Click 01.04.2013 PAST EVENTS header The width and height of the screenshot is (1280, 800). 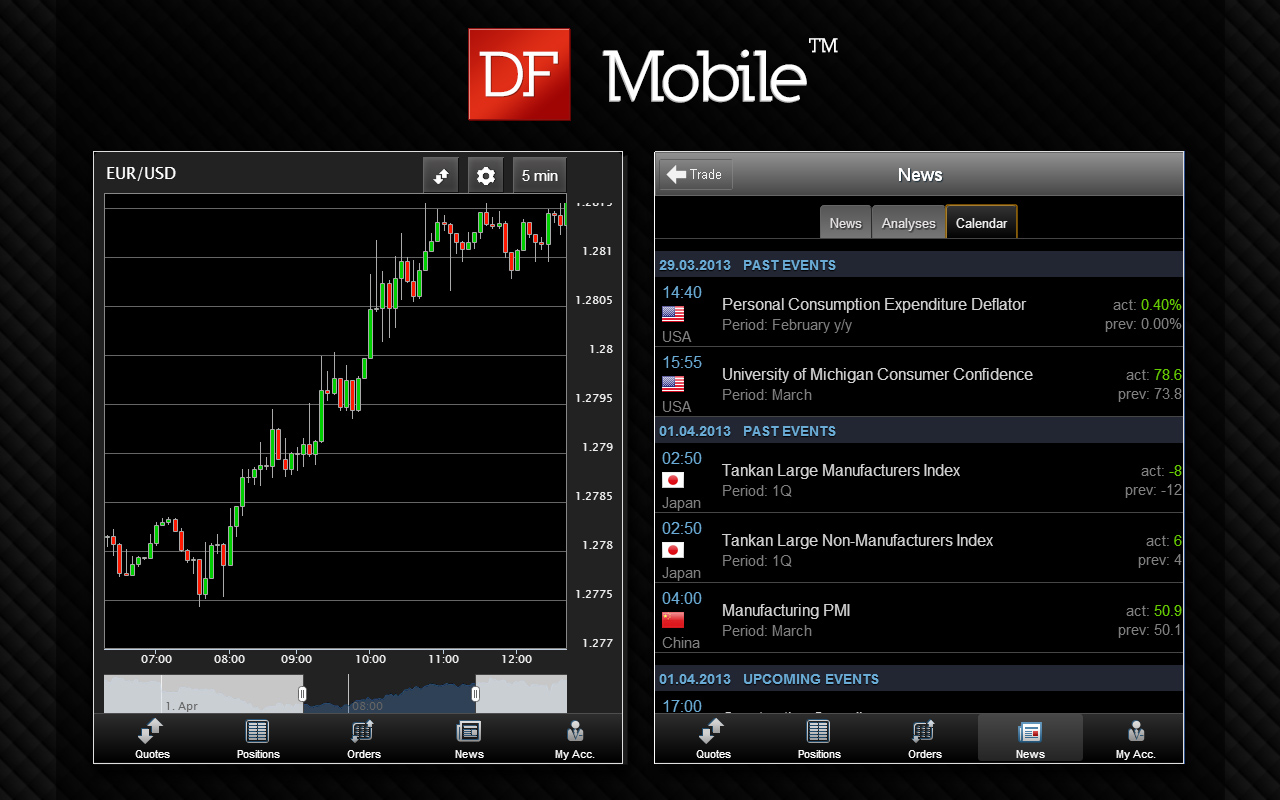click(x=919, y=431)
